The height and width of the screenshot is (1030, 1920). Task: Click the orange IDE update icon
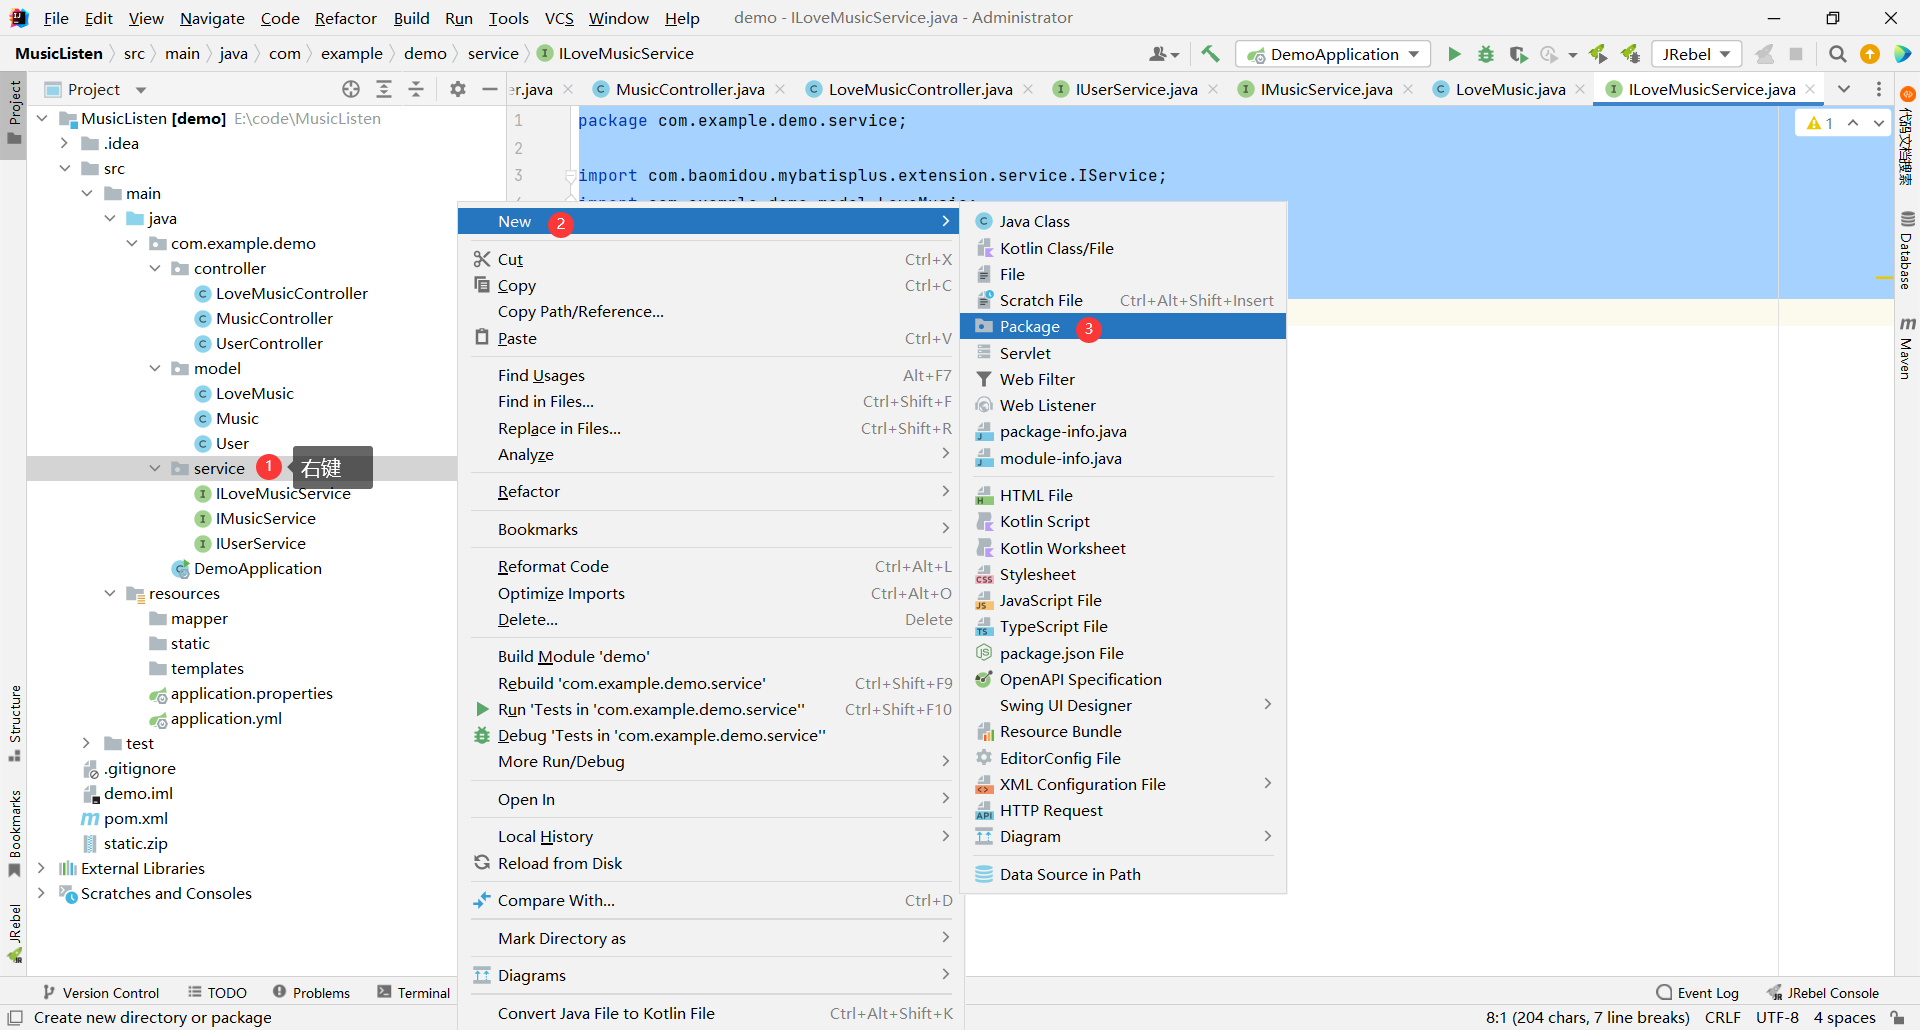(x=1870, y=54)
